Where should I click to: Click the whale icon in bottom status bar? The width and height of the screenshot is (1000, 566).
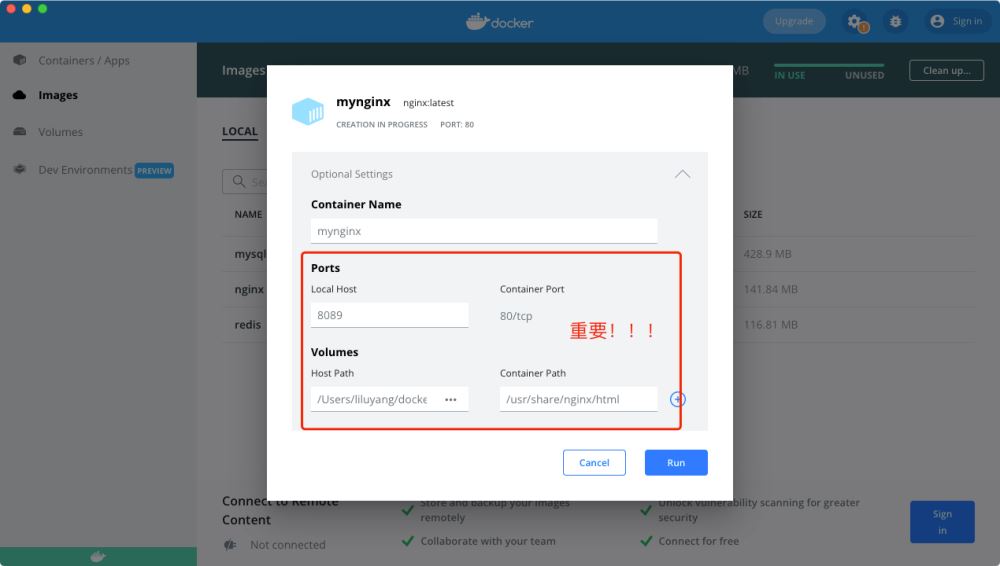pos(98,556)
